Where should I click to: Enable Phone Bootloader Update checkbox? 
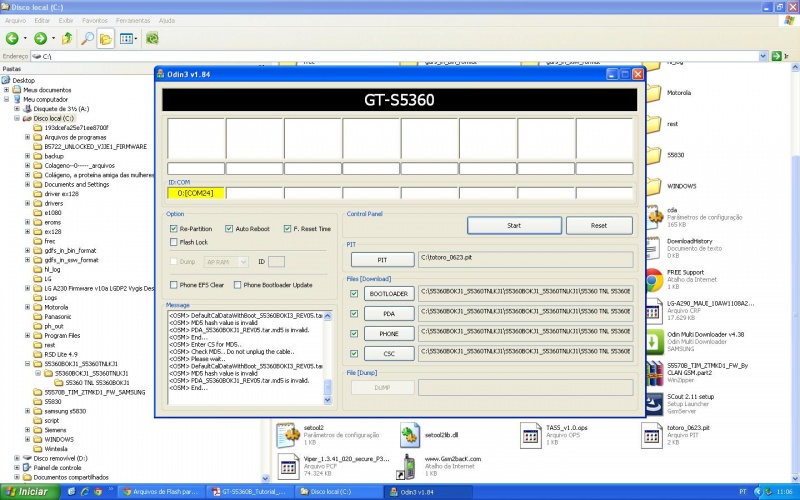coord(237,285)
